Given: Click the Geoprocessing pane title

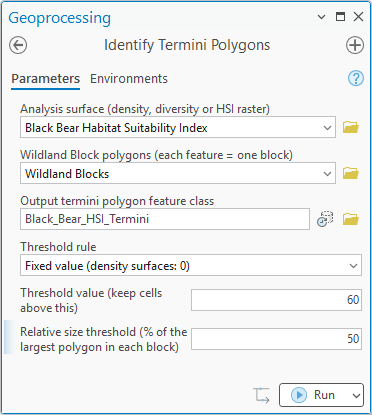Looking at the screenshot, I should [x=60, y=18].
